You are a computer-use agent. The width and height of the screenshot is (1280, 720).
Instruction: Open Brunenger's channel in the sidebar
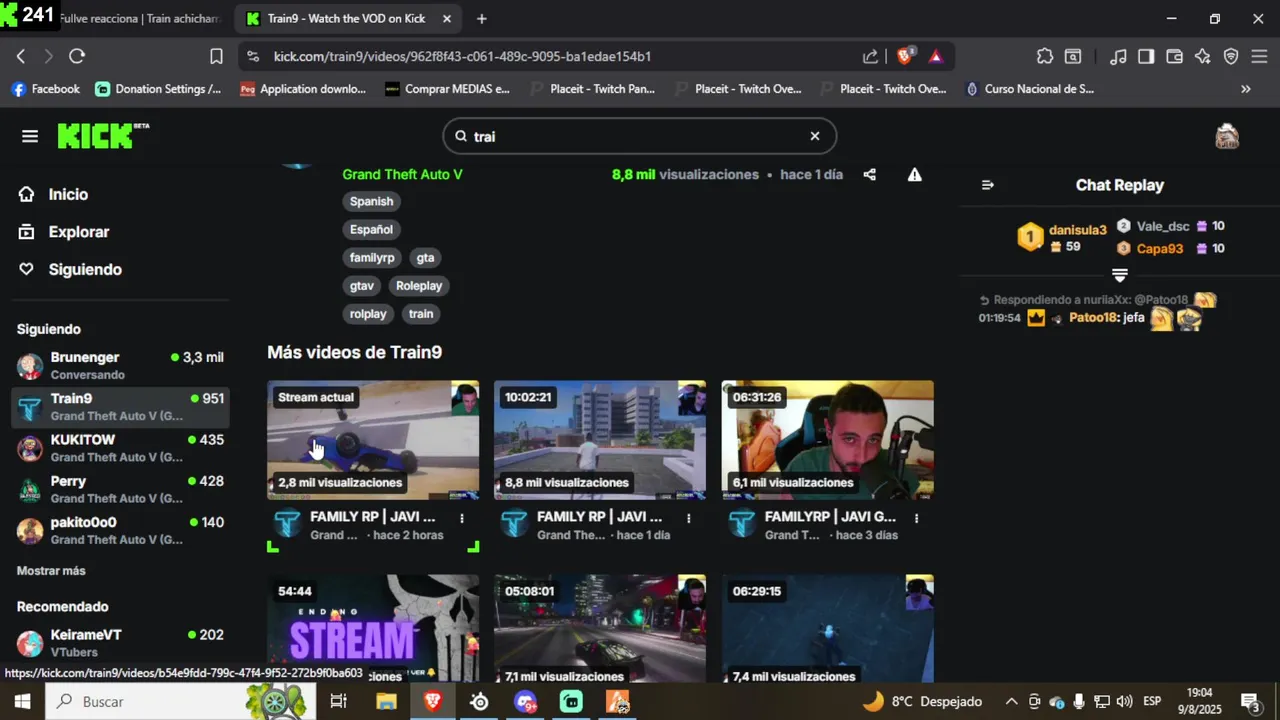[120, 365]
